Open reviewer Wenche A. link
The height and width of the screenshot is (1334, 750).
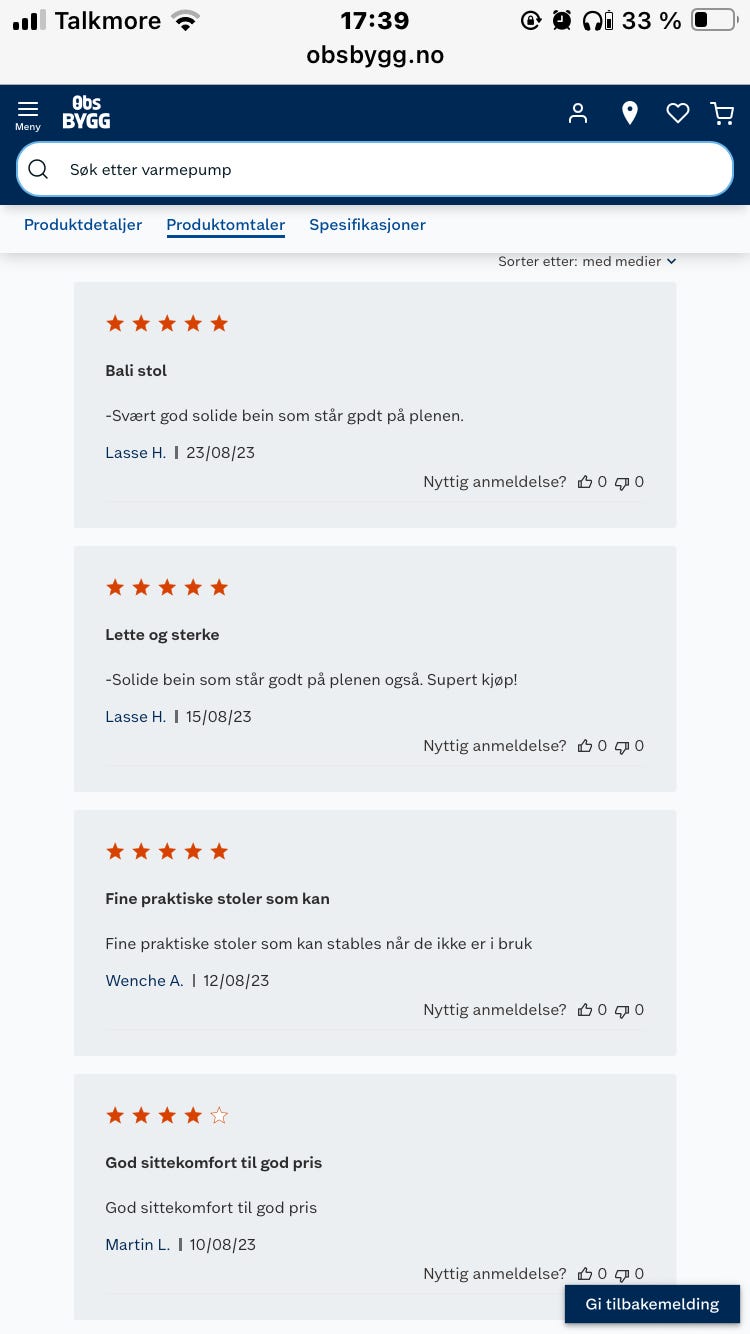coord(144,981)
